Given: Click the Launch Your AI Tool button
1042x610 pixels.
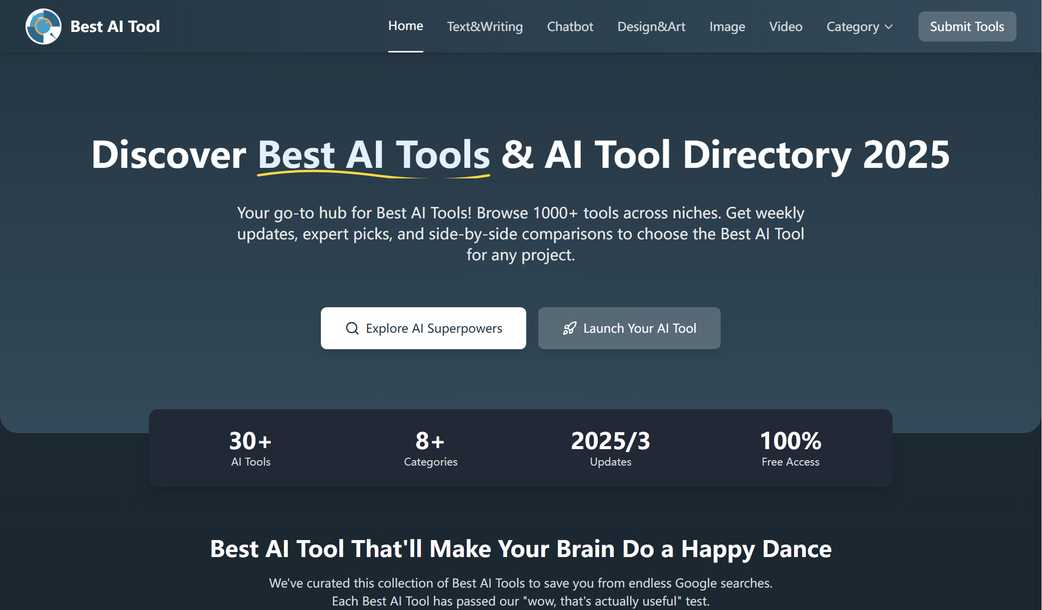Looking at the screenshot, I should (x=629, y=327).
